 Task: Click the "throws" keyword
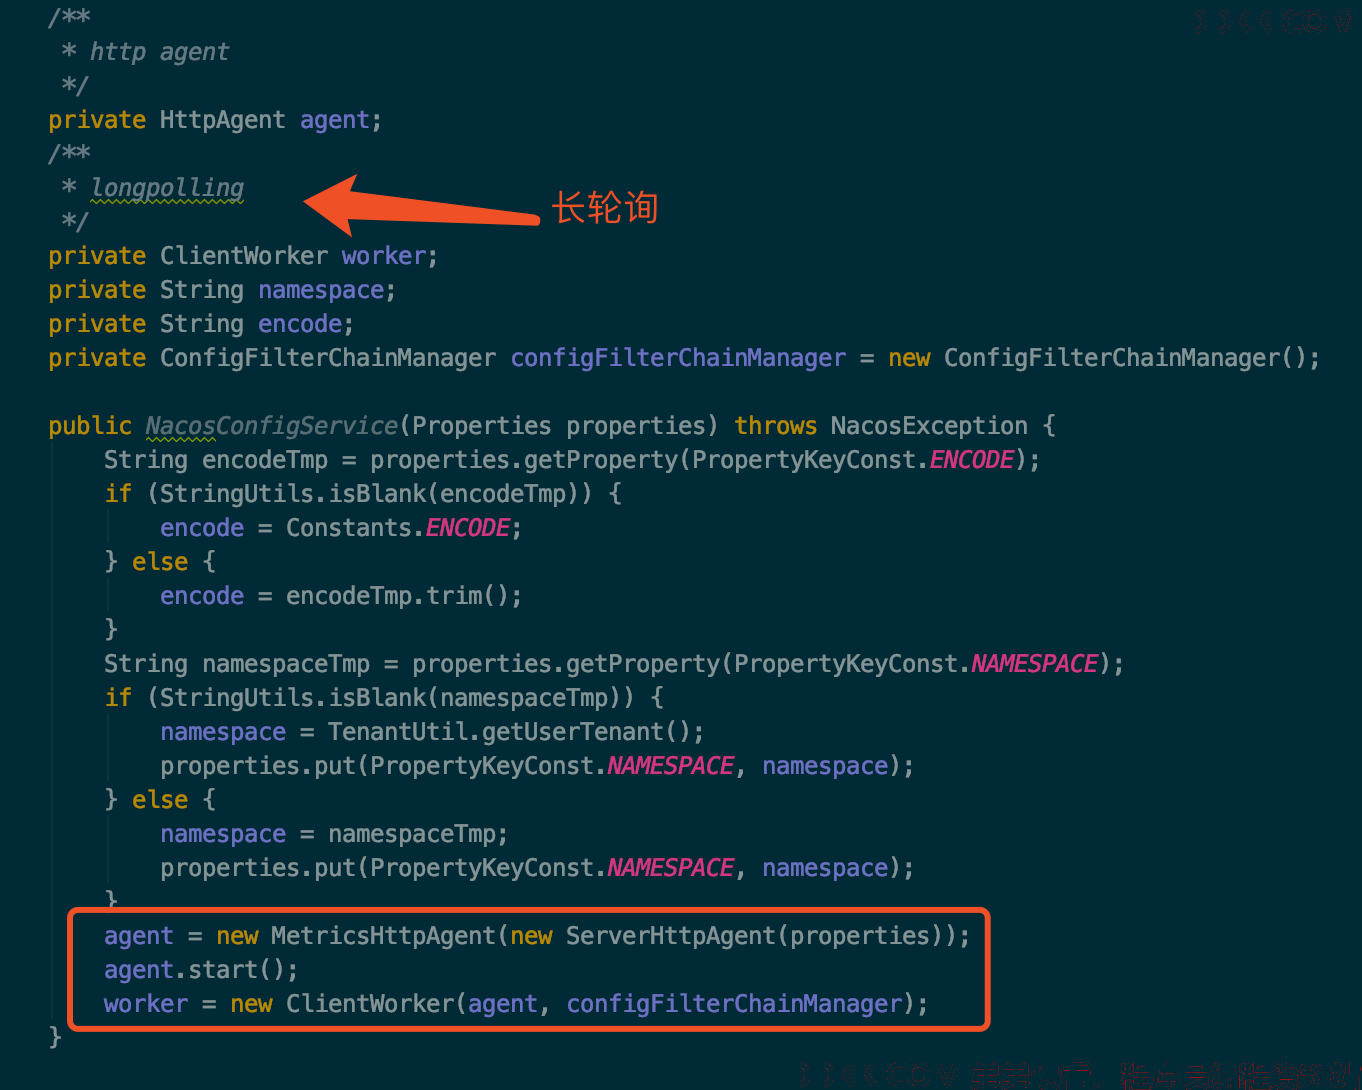[x=776, y=426]
